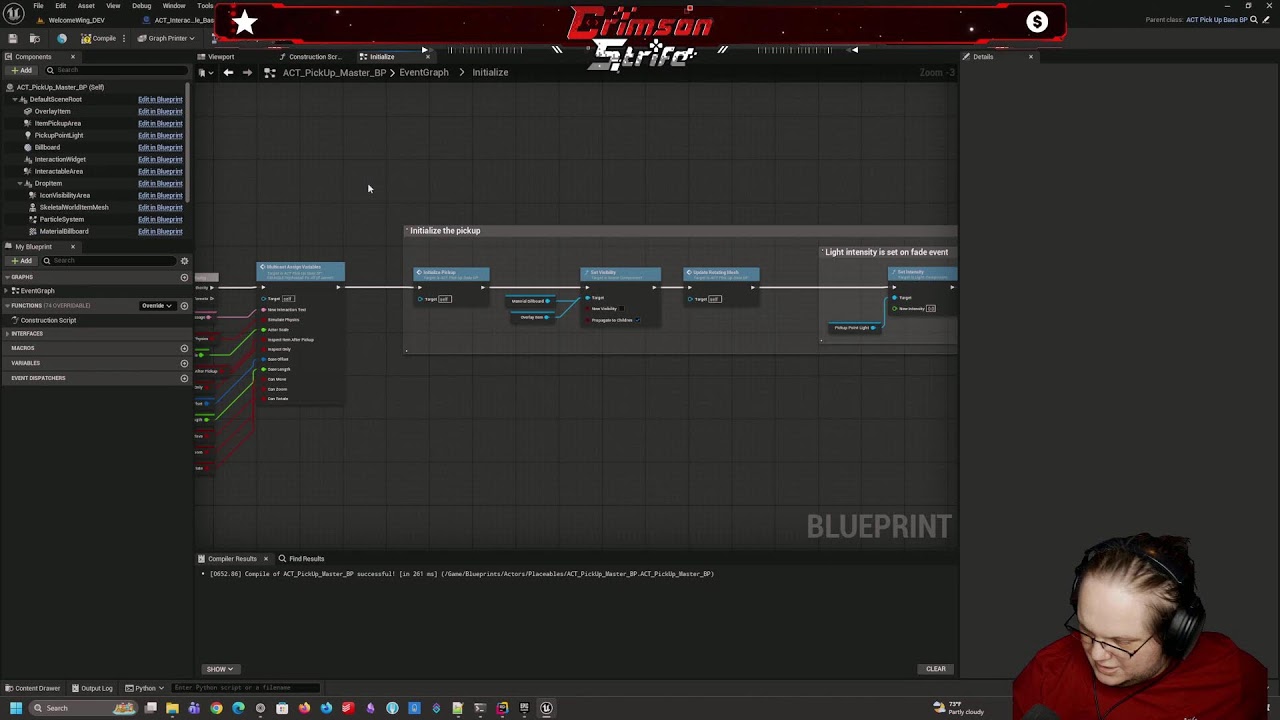
Task: Open the Compile options three-dot menu
Action: [x=125, y=38]
